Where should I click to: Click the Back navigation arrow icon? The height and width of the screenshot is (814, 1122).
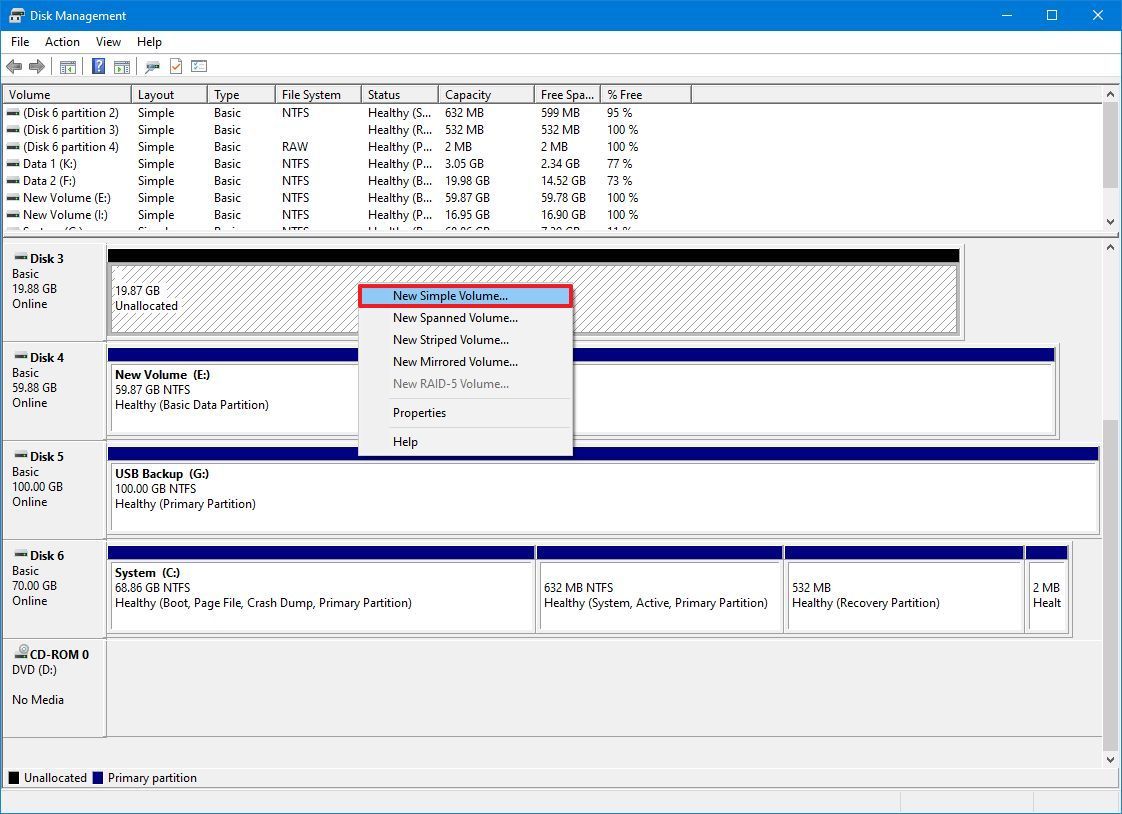point(14,67)
